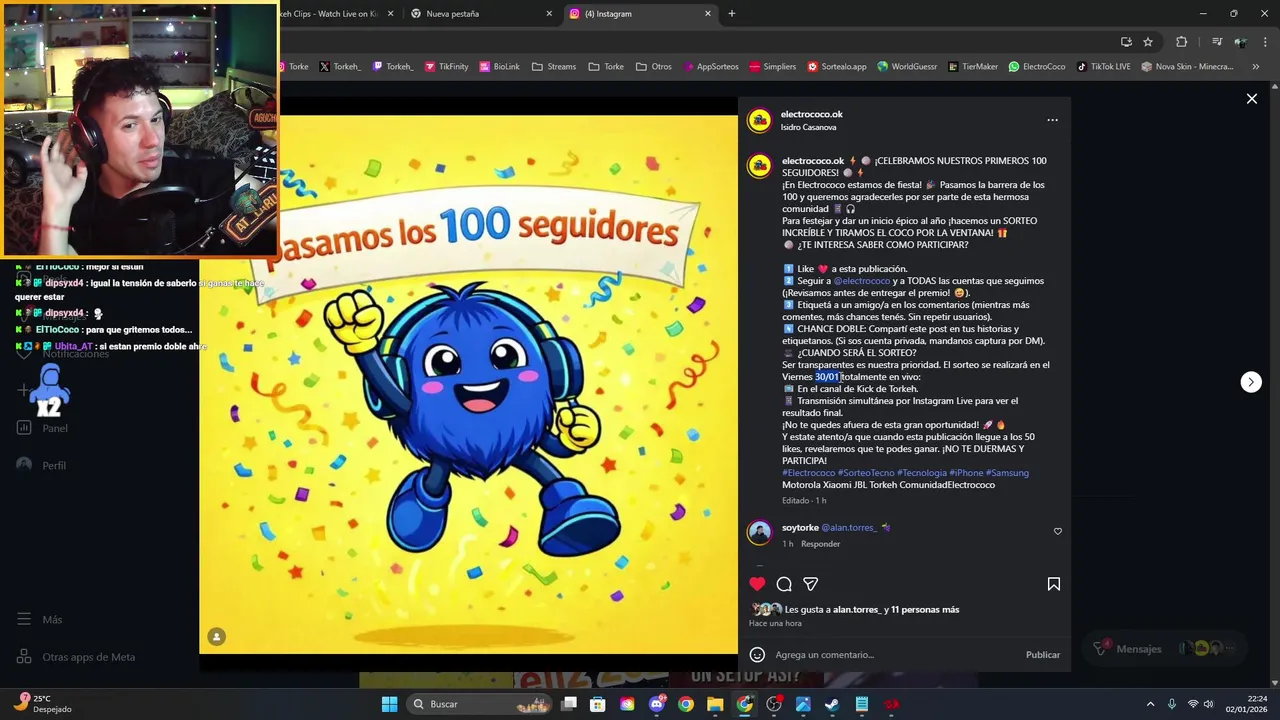Open TikFinity bookmark
1280x720 pixels.
pyautogui.click(x=446, y=67)
